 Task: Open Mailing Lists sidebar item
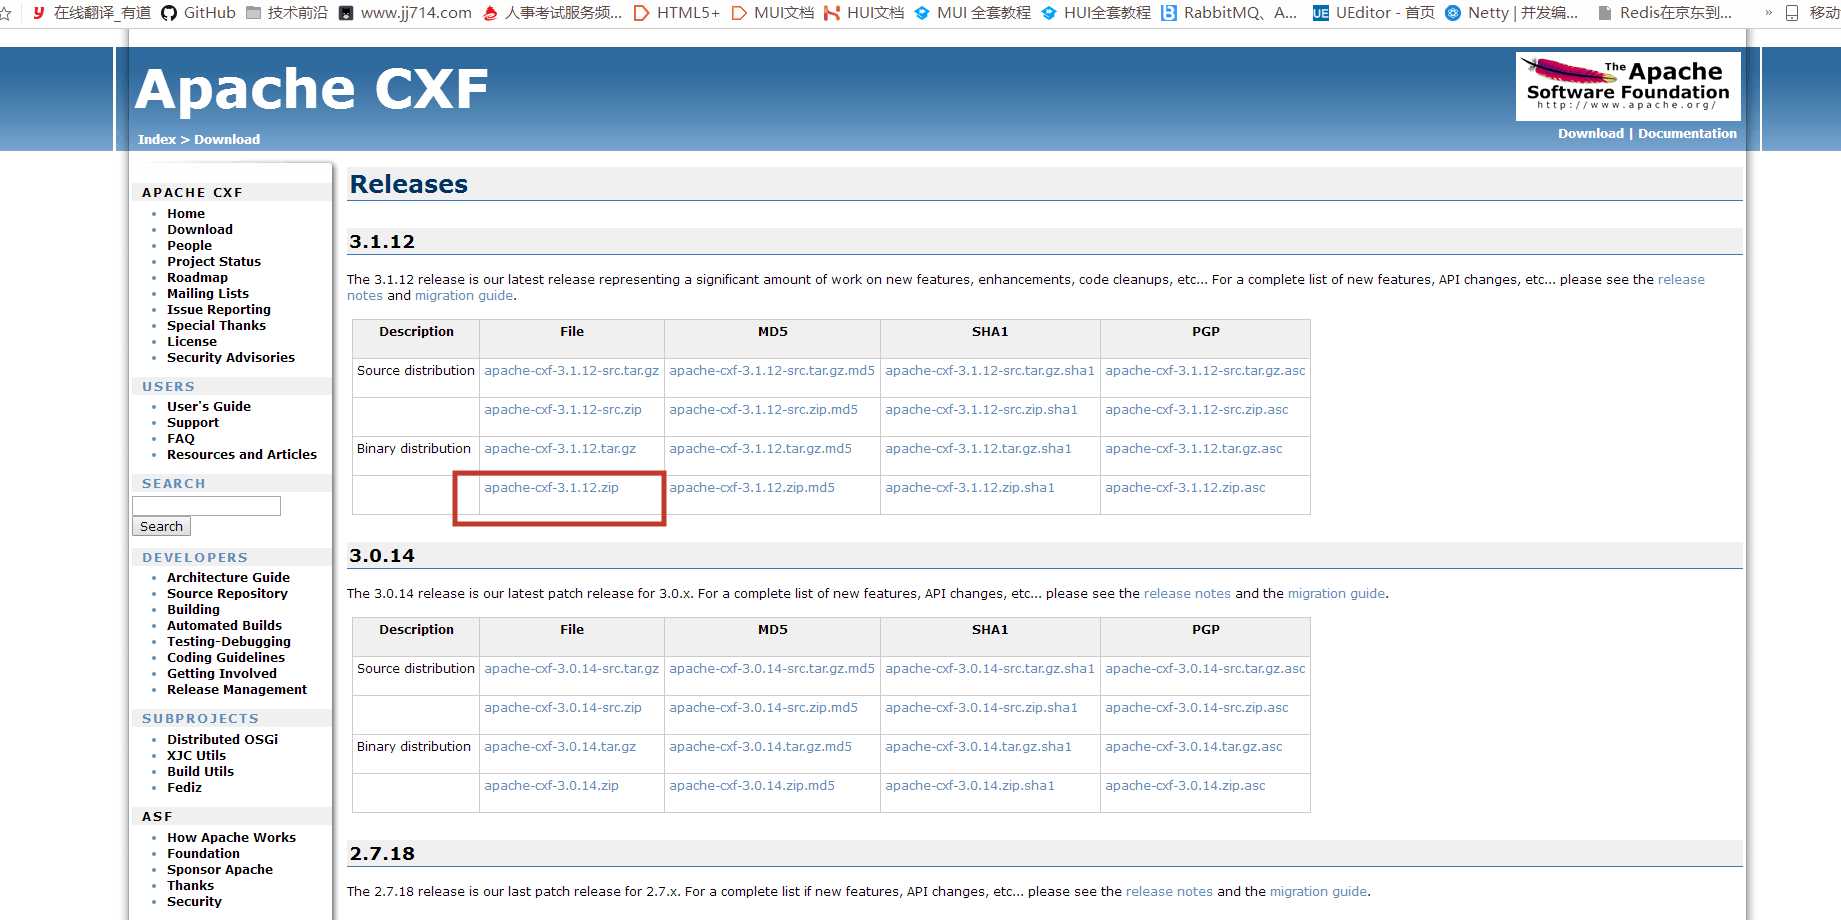[x=208, y=293]
